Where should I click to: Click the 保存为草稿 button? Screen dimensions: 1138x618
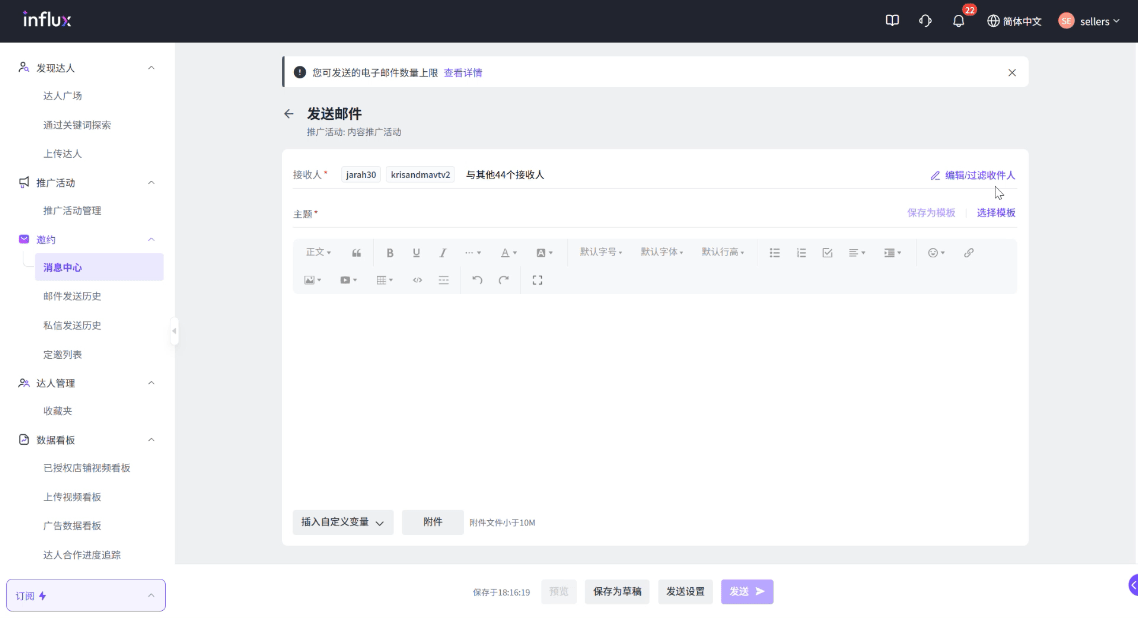coord(617,592)
